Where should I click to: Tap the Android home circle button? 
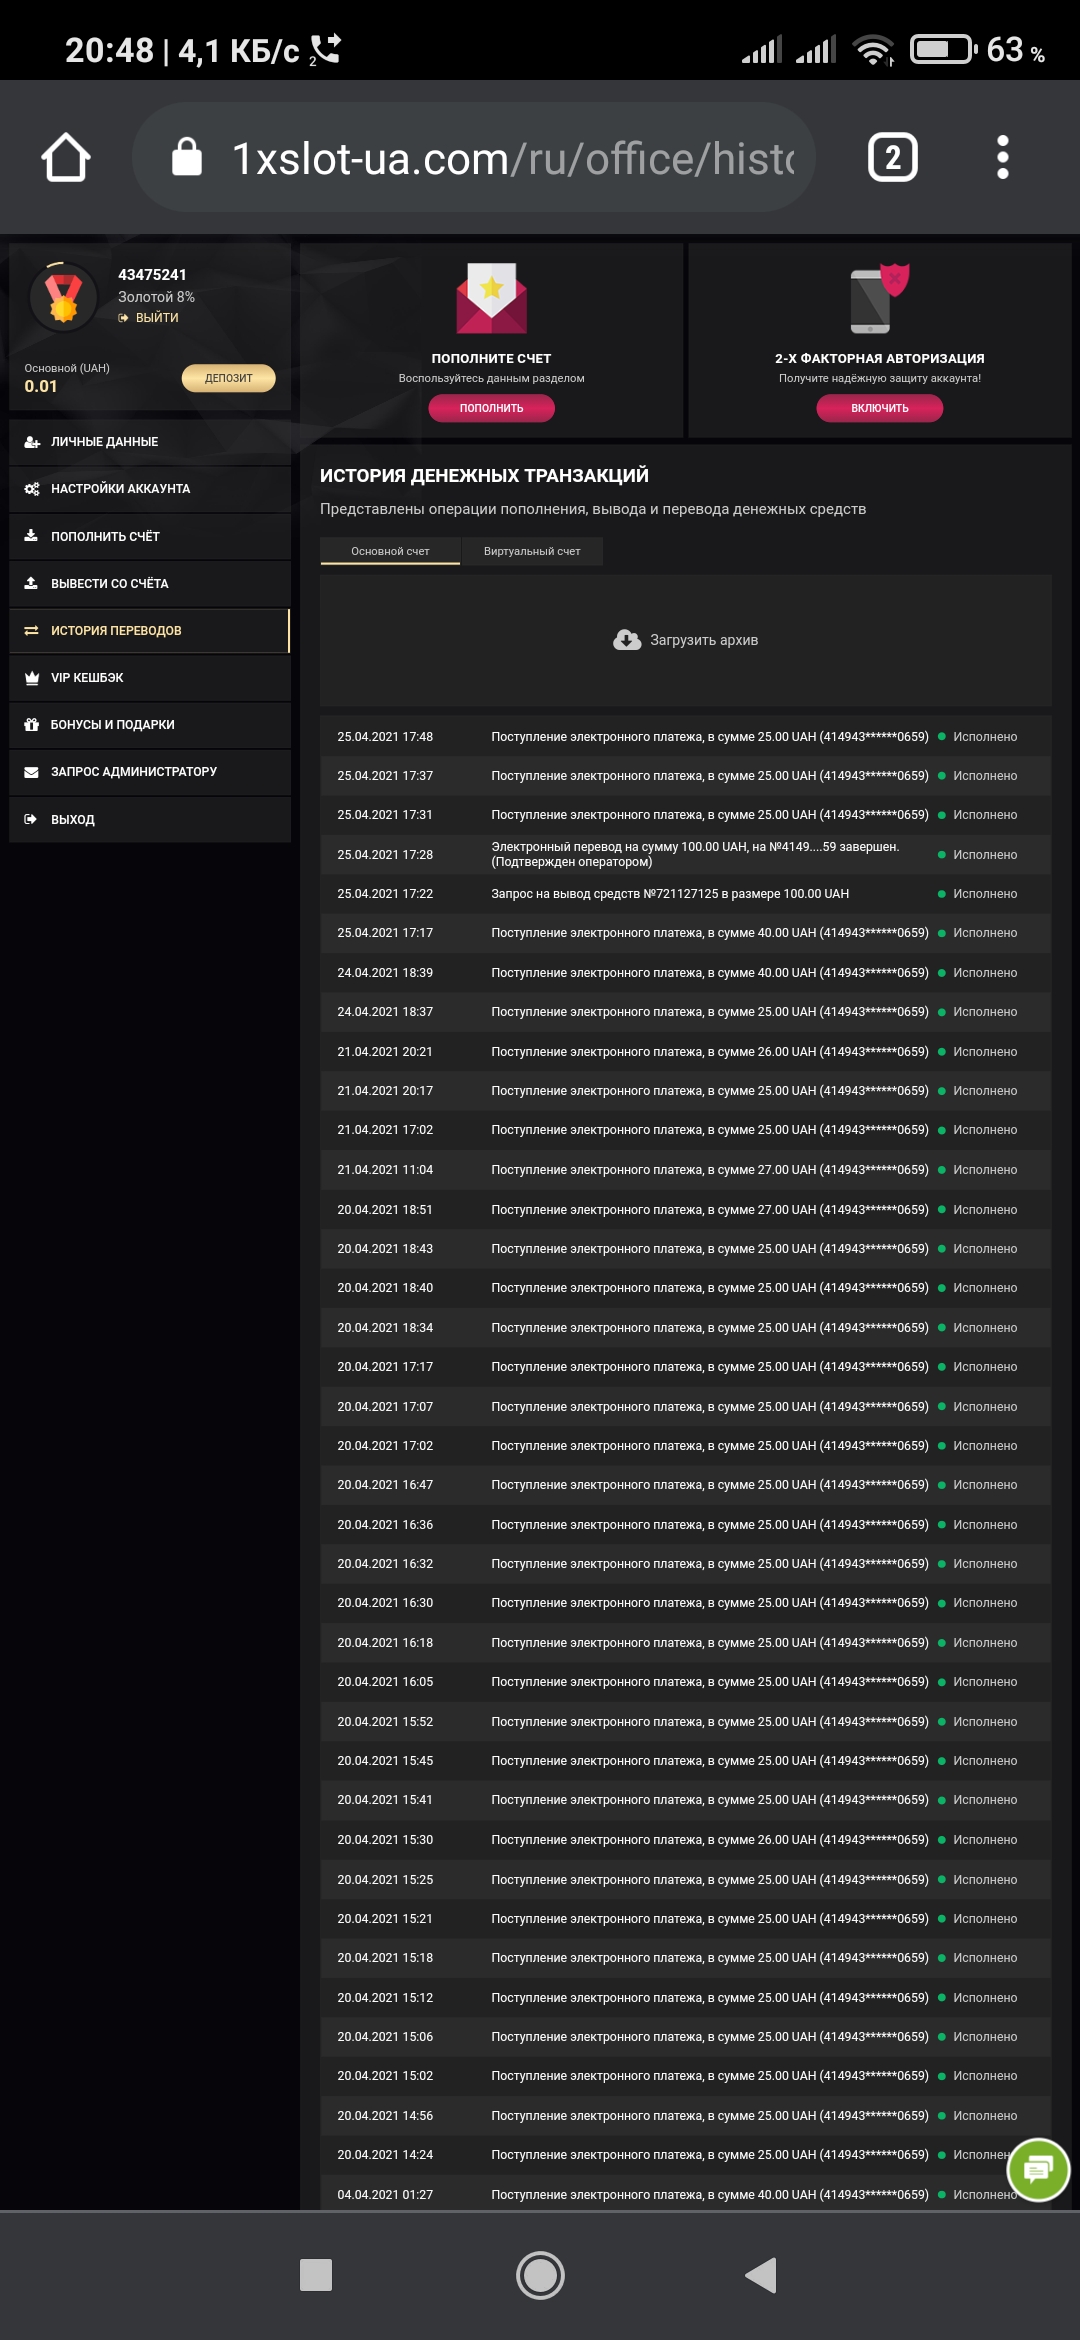pyautogui.click(x=540, y=2275)
